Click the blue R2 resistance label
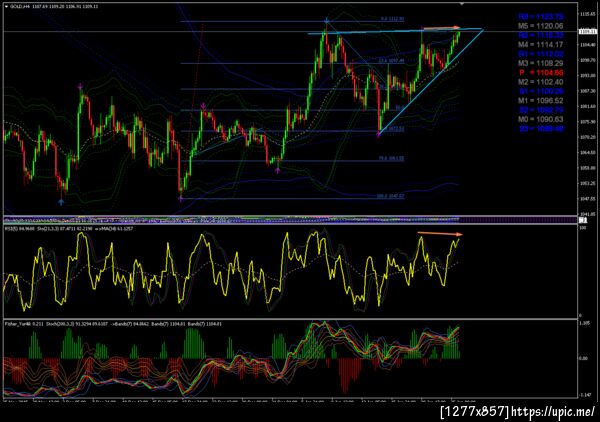This screenshot has width=600, height=422. coord(541,35)
